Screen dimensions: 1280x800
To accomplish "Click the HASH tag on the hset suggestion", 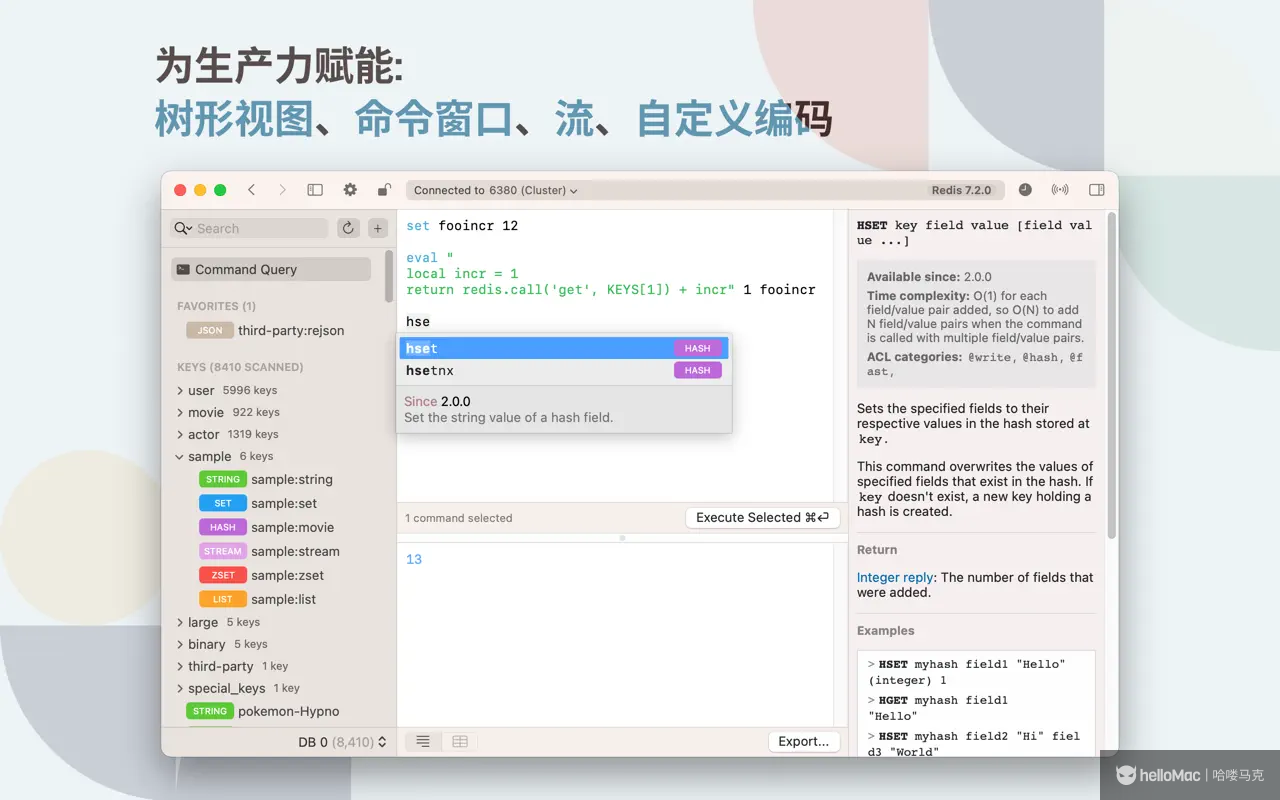I will pos(698,348).
